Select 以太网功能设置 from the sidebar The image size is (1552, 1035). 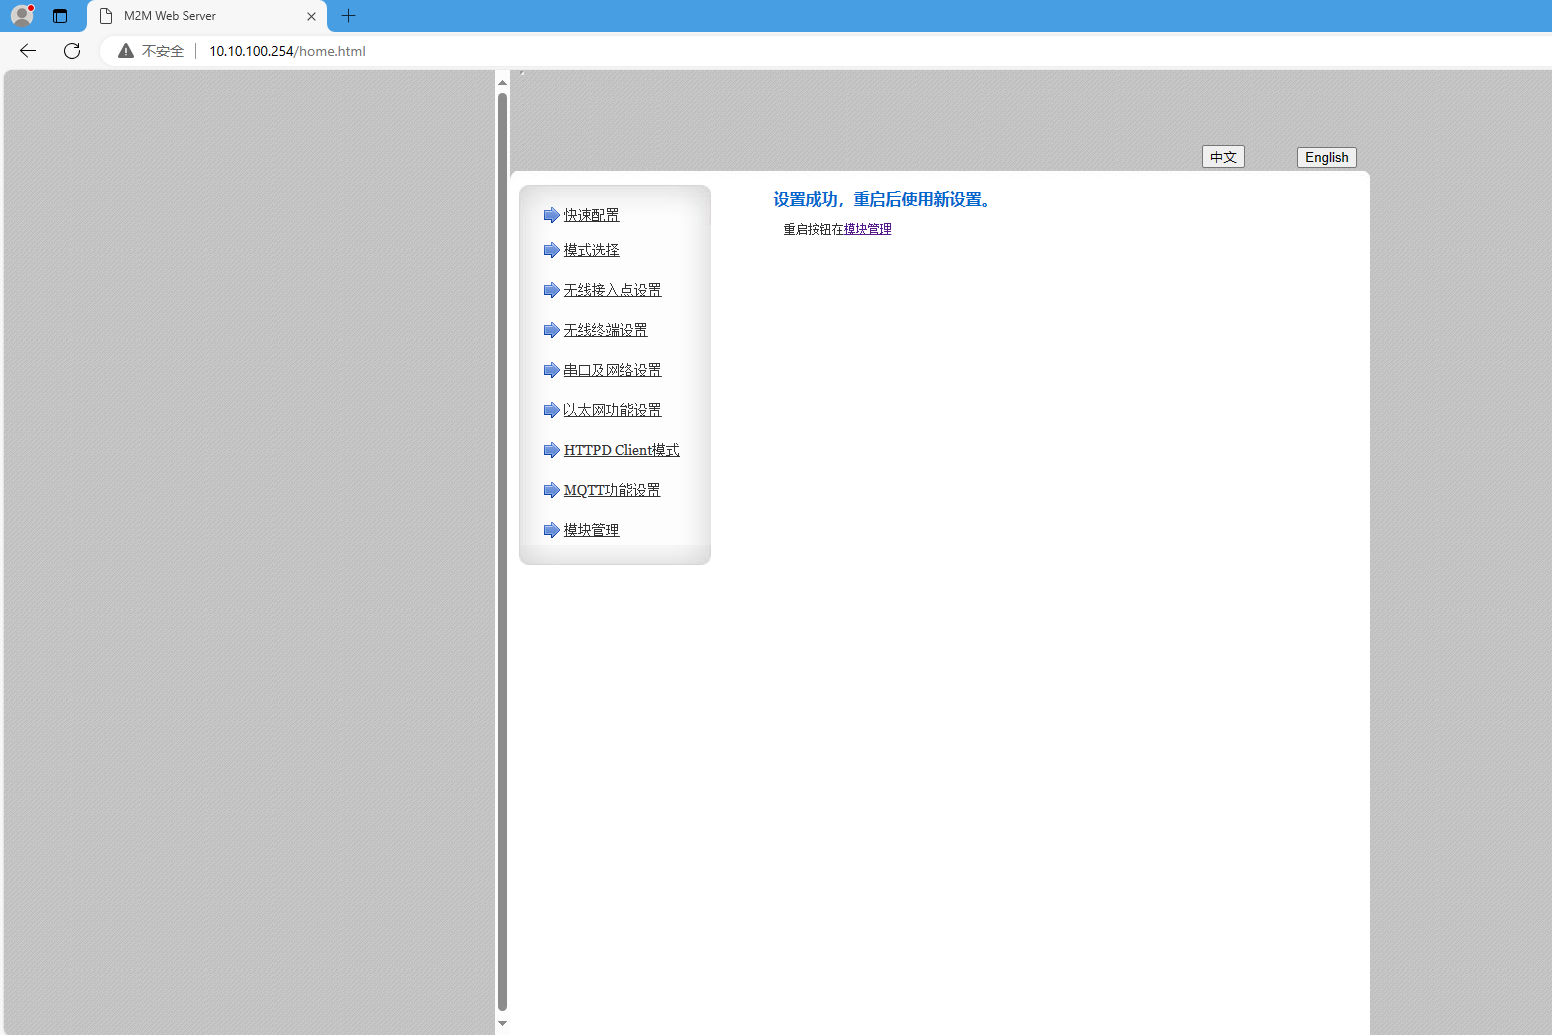coord(612,410)
